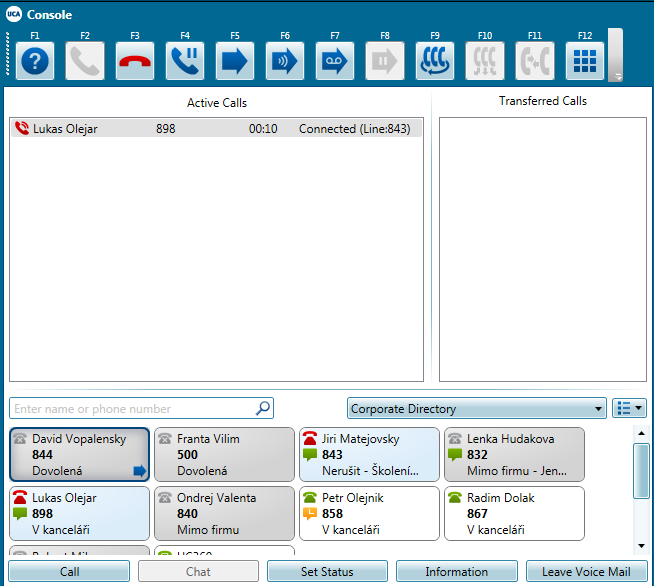Select Radim Dolak contact card
Image resolution: width=654 pixels, height=586 pixels.
click(x=514, y=513)
